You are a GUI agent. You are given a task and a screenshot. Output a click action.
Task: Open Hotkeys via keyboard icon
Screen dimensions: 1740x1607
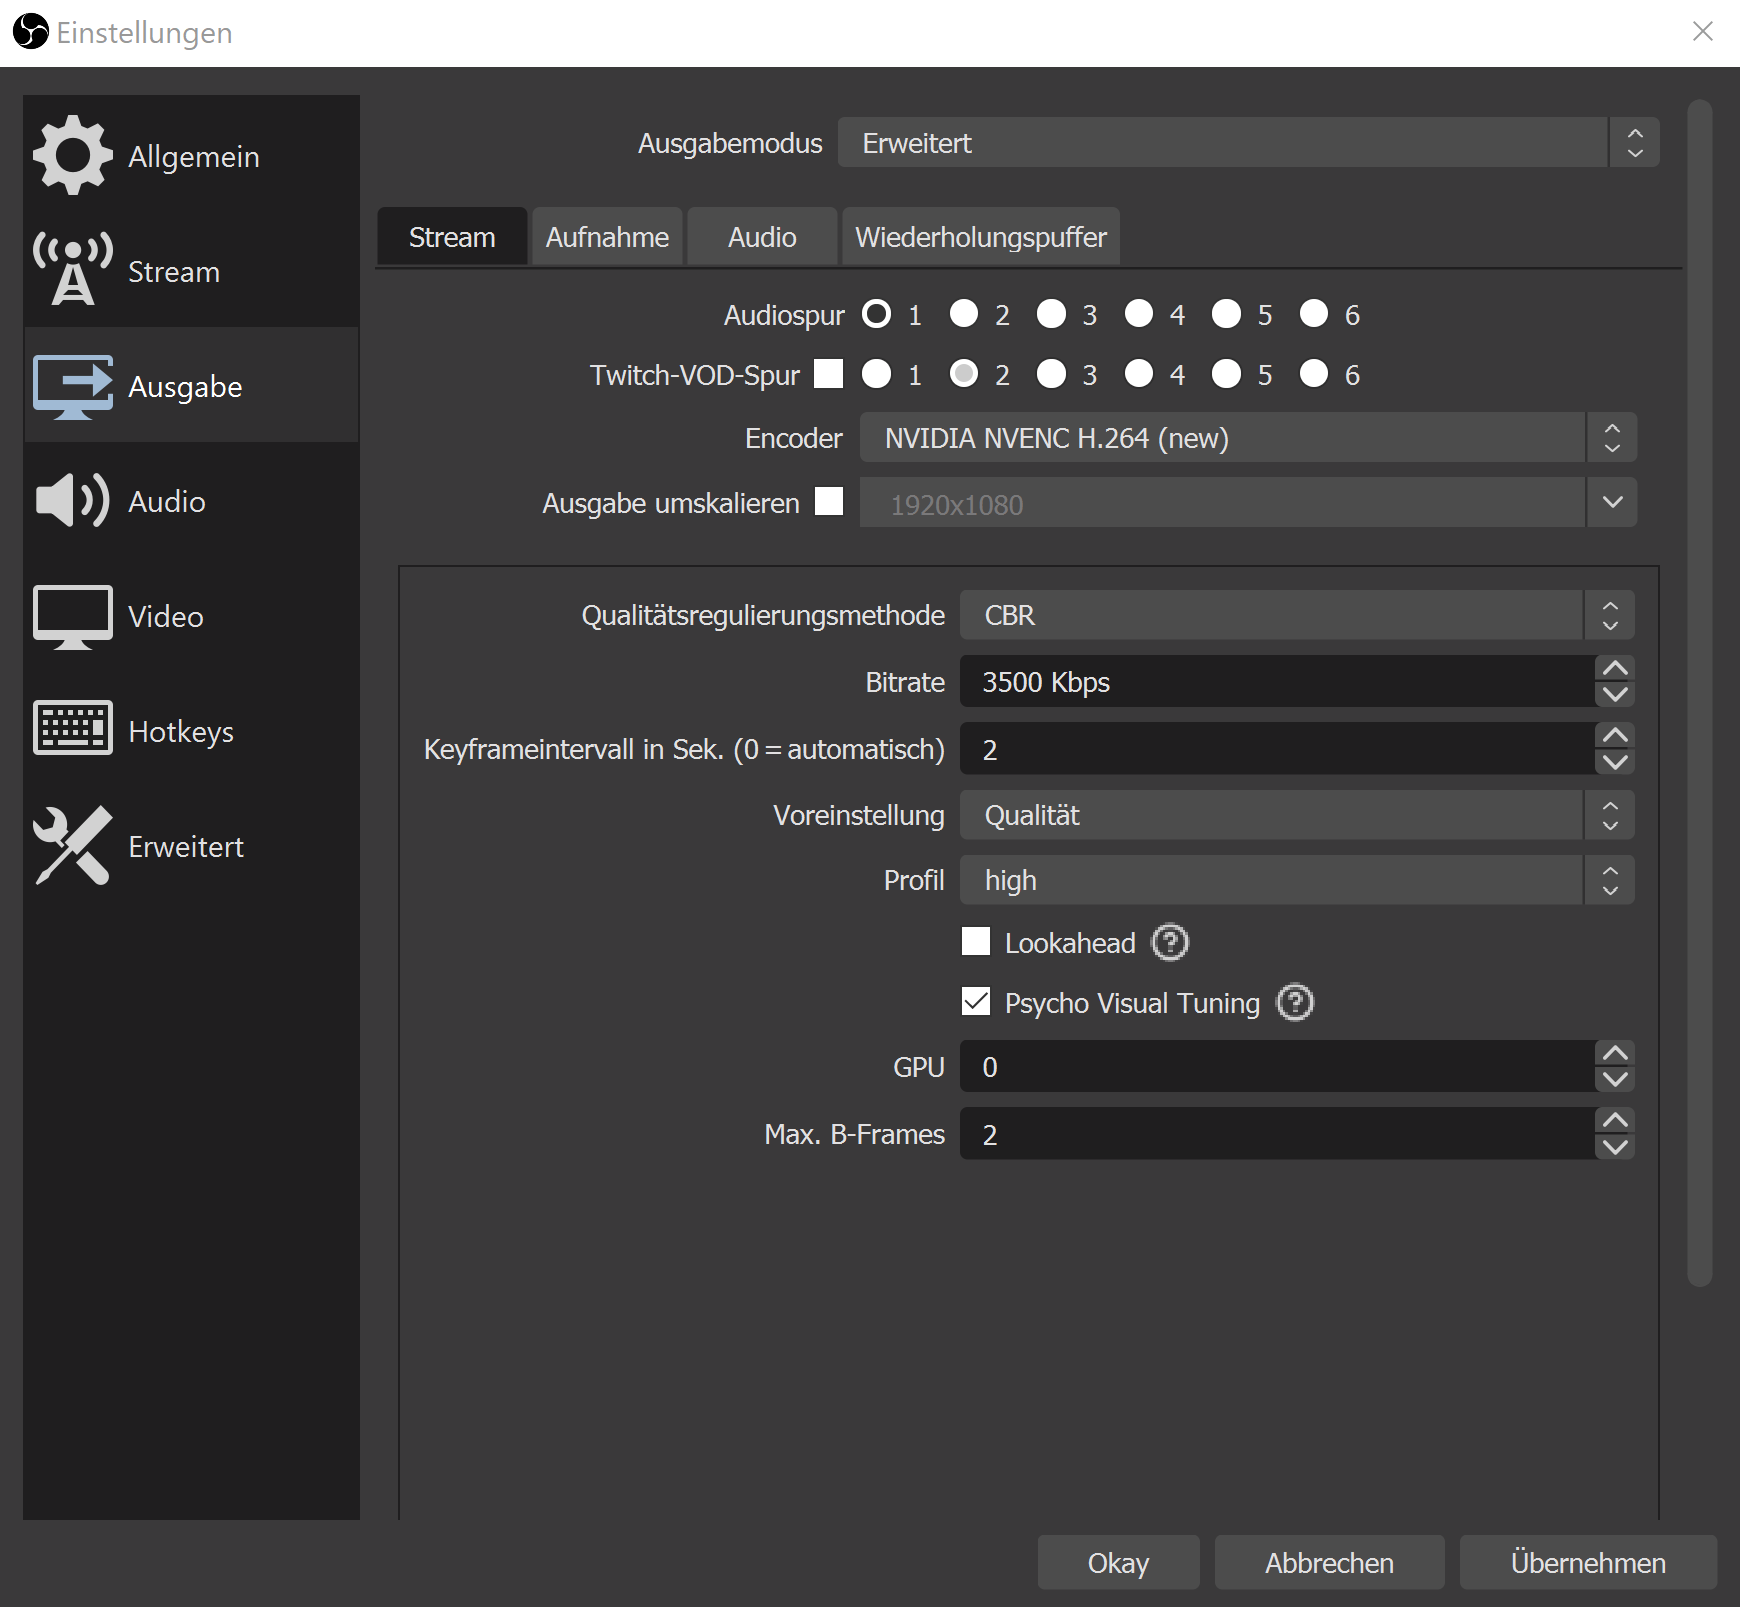(x=72, y=728)
